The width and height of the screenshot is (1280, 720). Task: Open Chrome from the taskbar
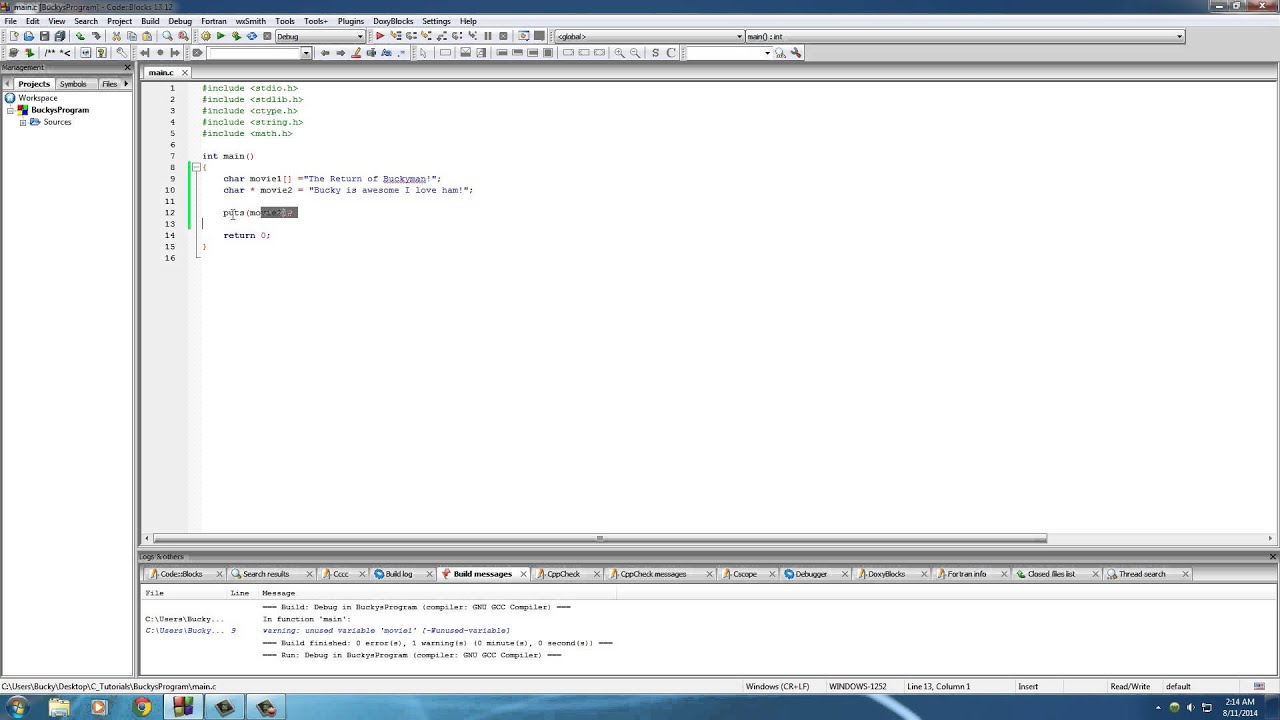(x=142, y=707)
